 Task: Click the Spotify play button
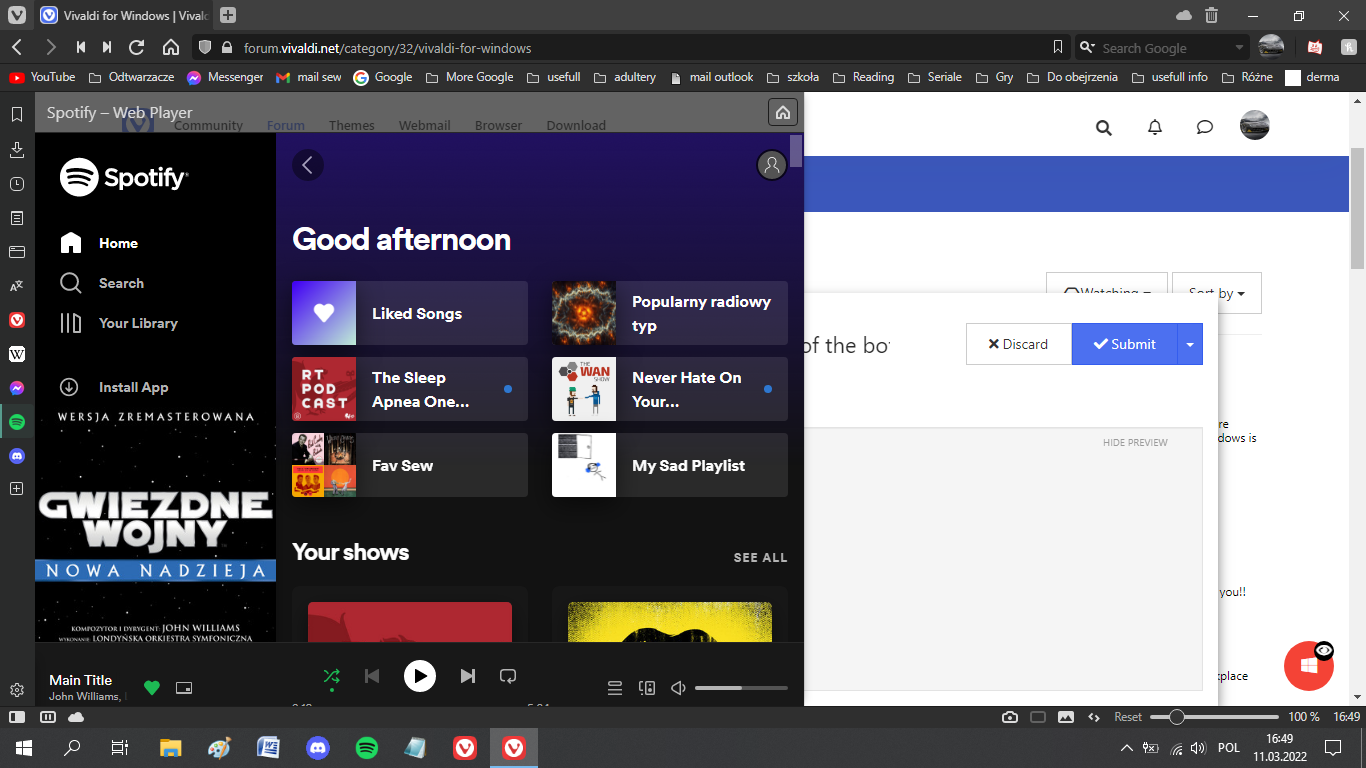(x=420, y=677)
